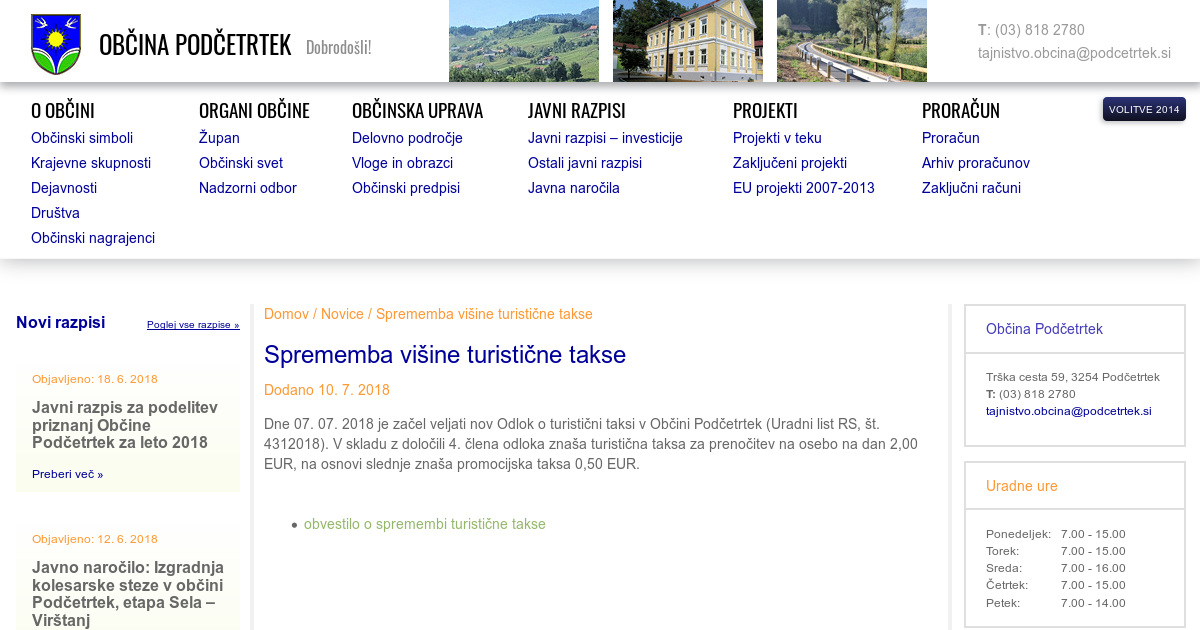Open the riverside road header photo
This screenshot has width=1200, height=630.
point(851,41)
